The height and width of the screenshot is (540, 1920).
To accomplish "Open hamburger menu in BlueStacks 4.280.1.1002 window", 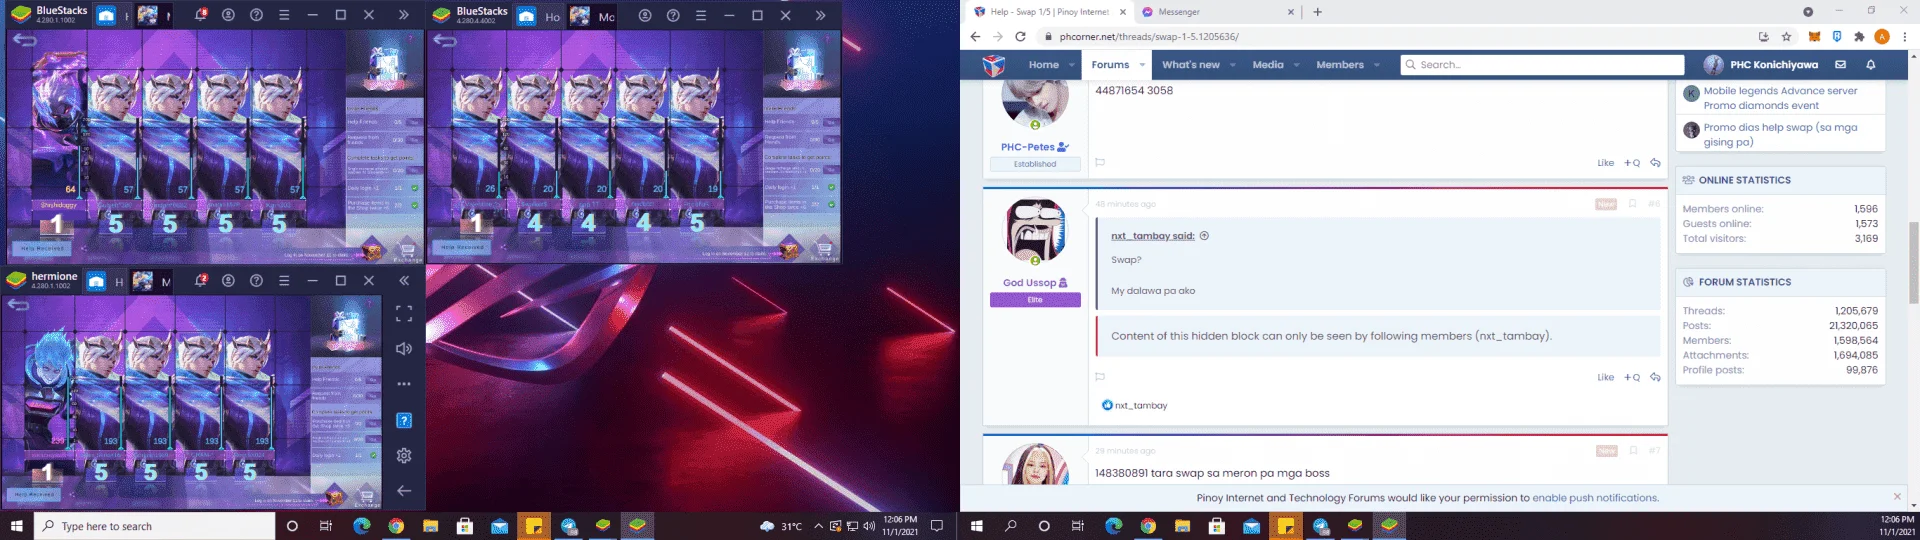I will [284, 15].
